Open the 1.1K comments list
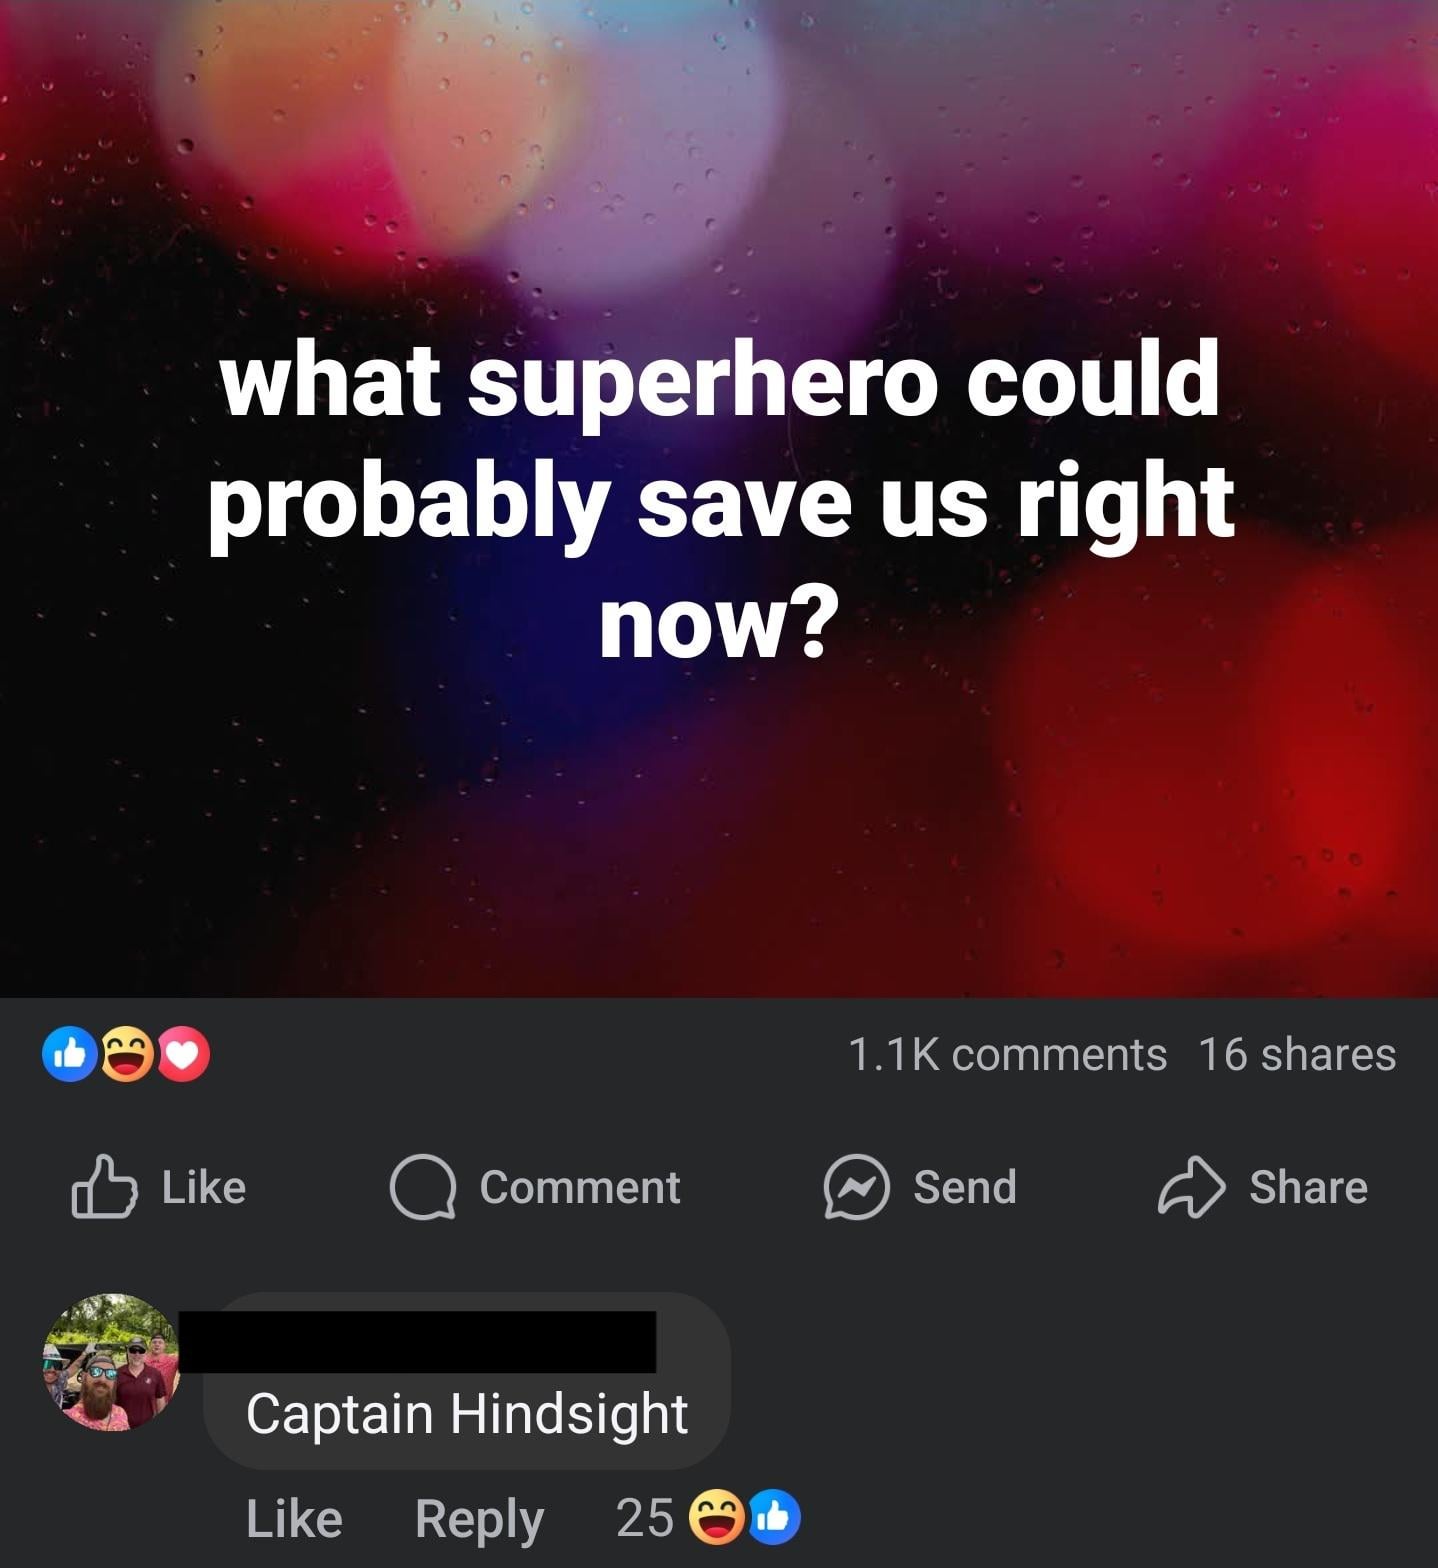The width and height of the screenshot is (1438, 1568). coord(1007,1054)
